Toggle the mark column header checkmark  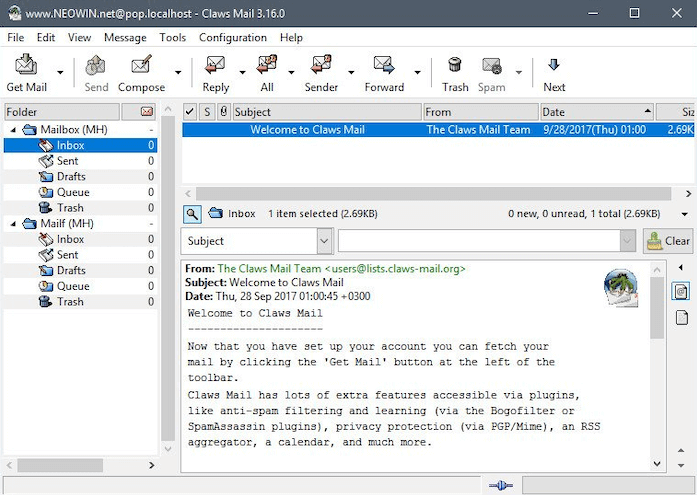(x=190, y=112)
